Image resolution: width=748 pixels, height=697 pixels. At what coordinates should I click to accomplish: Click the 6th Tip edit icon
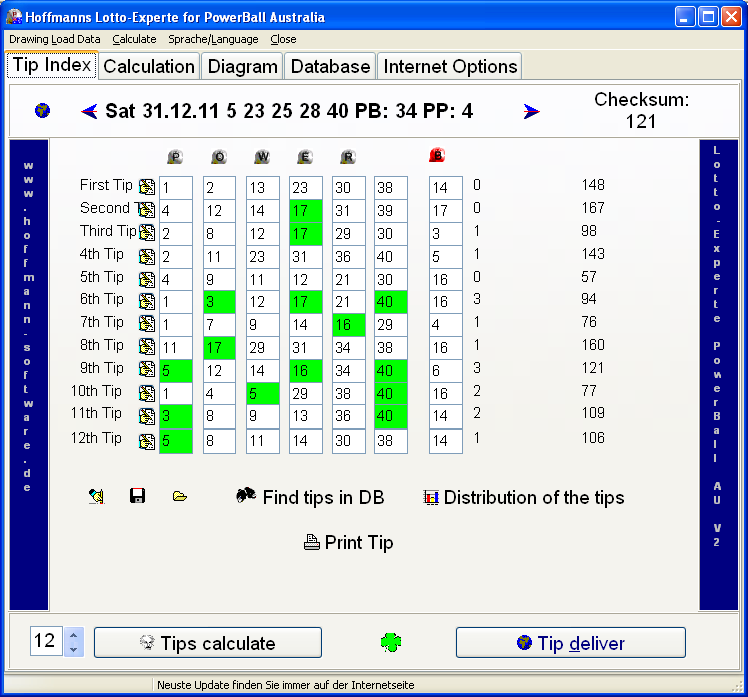click(147, 301)
